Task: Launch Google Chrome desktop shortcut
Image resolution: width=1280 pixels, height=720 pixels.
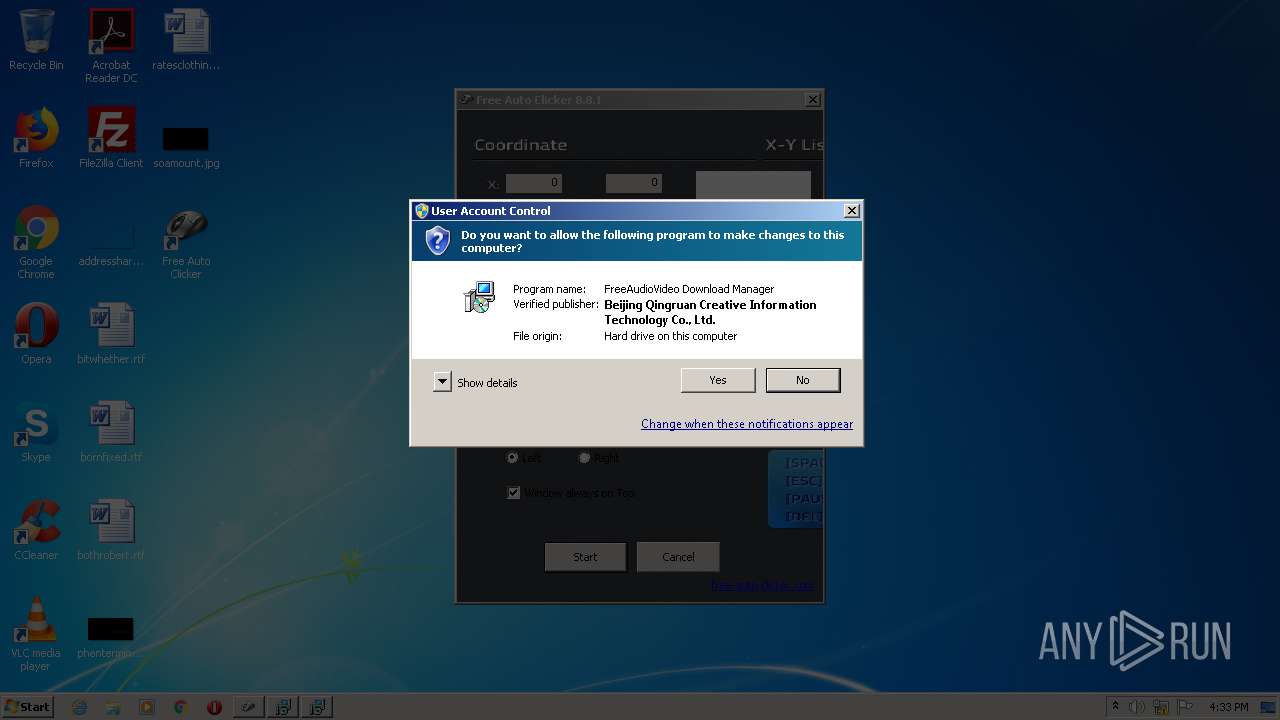Action: pos(36,243)
